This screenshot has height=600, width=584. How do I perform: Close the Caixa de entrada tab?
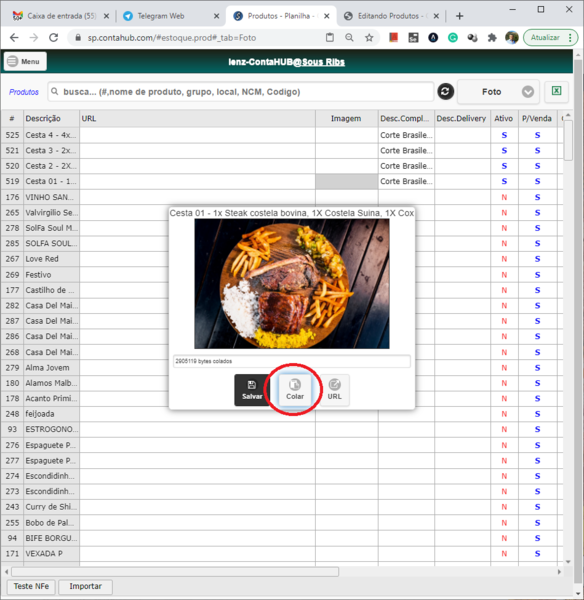(x=106, y=16)
